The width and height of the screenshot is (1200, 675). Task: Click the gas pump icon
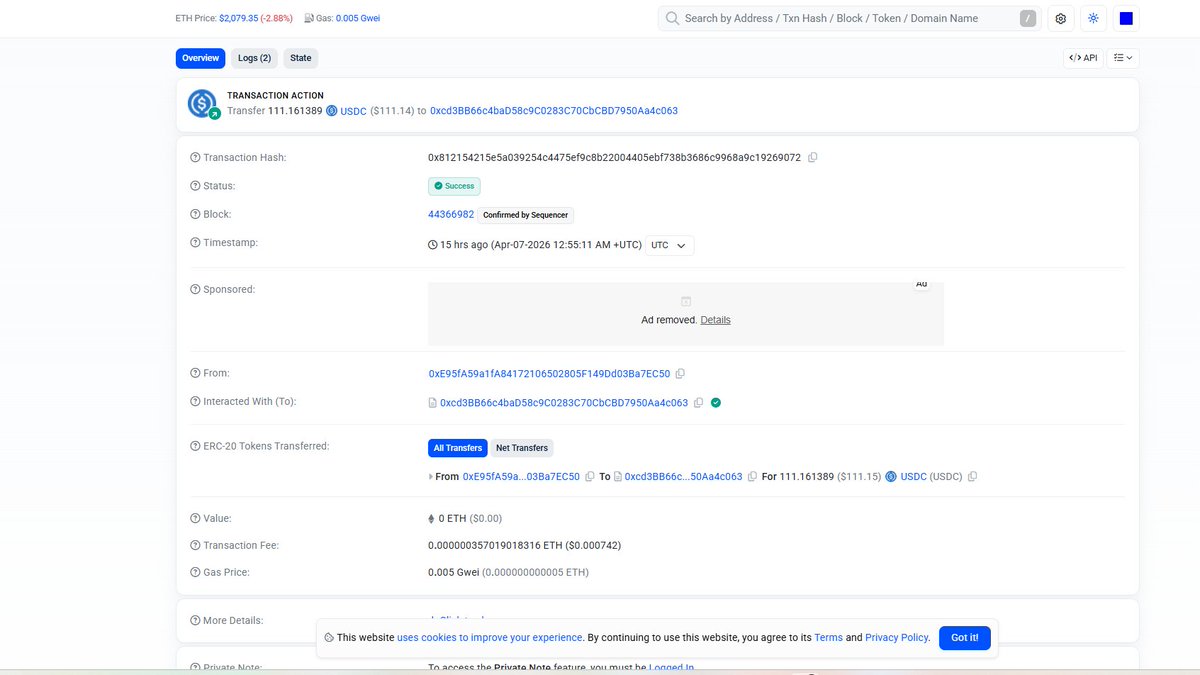(x=309, y=18)
